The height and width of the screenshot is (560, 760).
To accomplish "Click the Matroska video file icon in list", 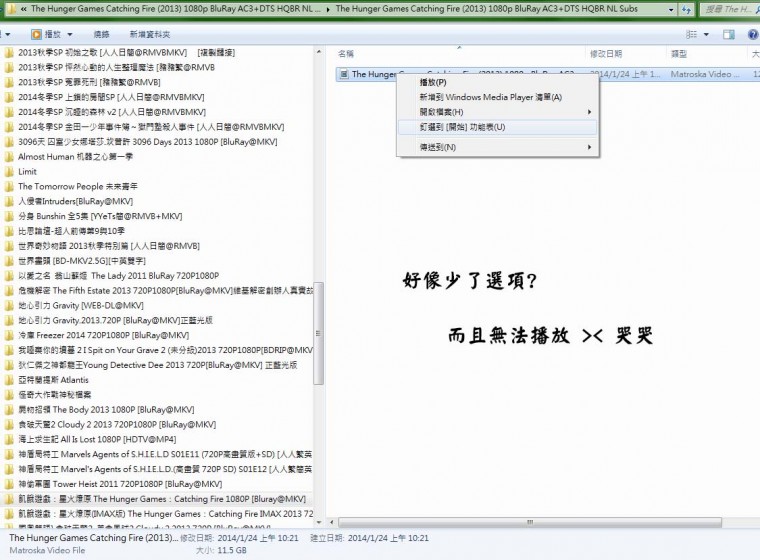I will click(x=344, y=74).
